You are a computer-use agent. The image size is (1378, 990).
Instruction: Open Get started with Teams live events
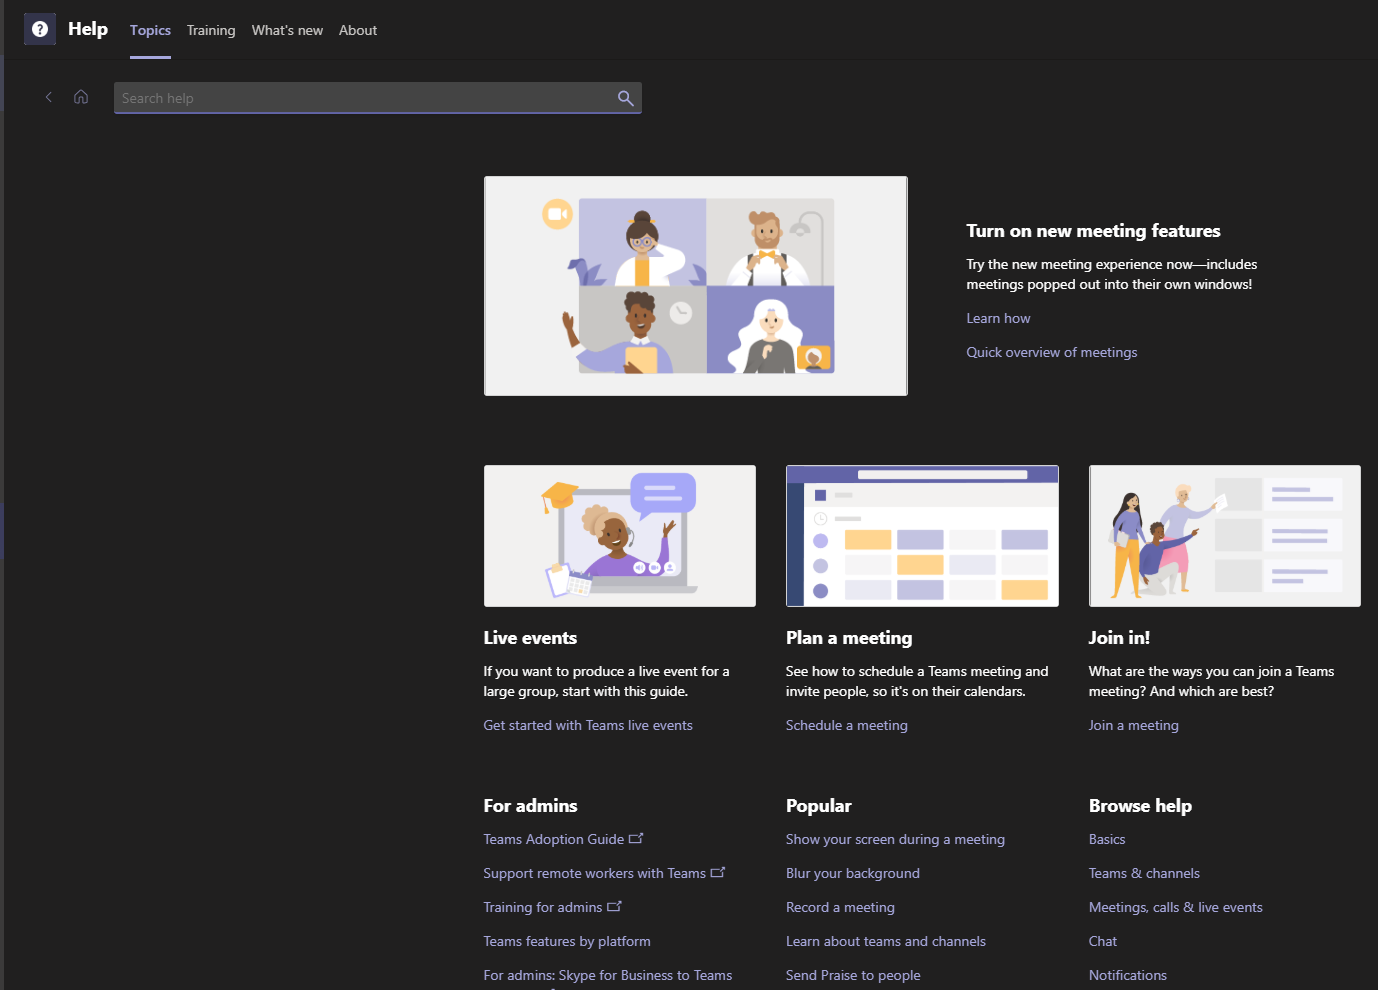[x=588, y=725]
